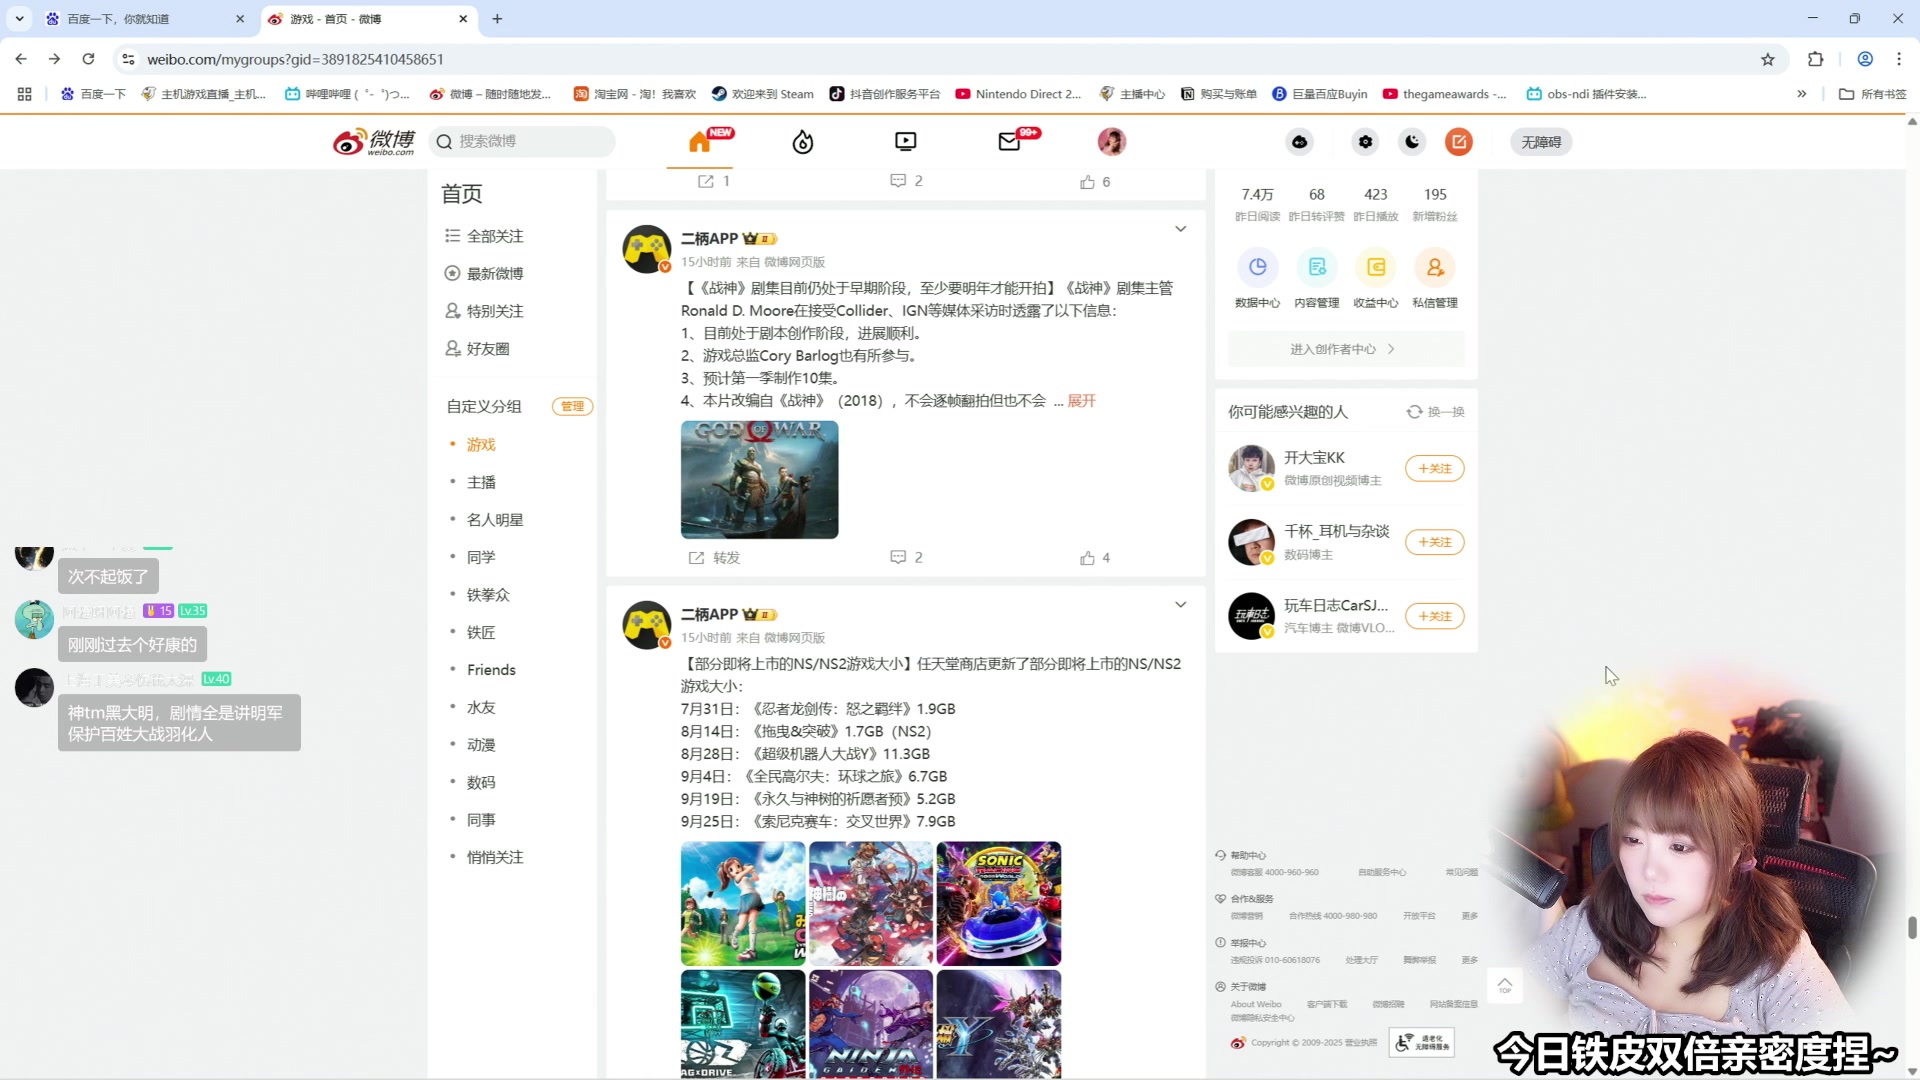Open the God of War thumbnail image
This screenshot has height=1080, width=1920.
pos(760,480)
